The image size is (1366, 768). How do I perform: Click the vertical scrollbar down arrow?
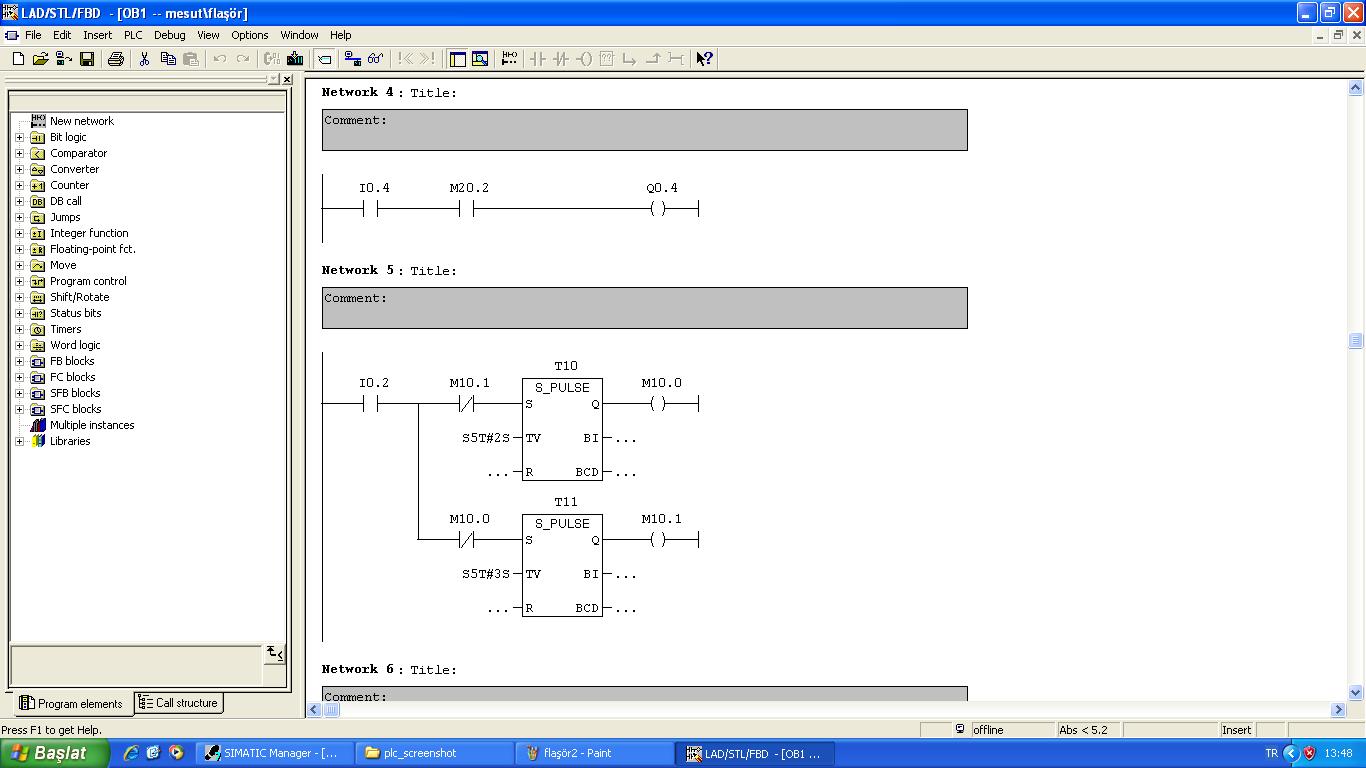click(x=1356, y=692)
